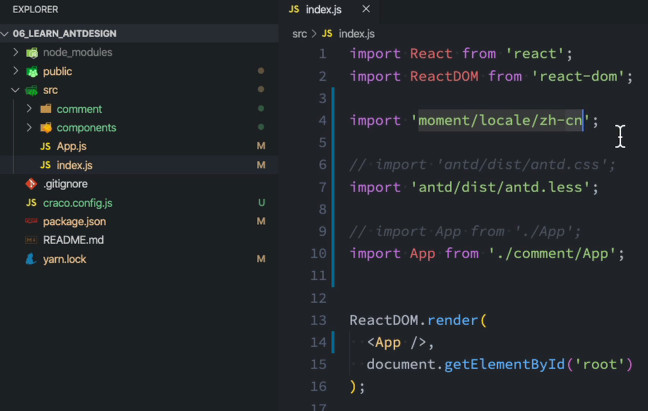Click the JS icon in the breadcrumb

(327, 33)
